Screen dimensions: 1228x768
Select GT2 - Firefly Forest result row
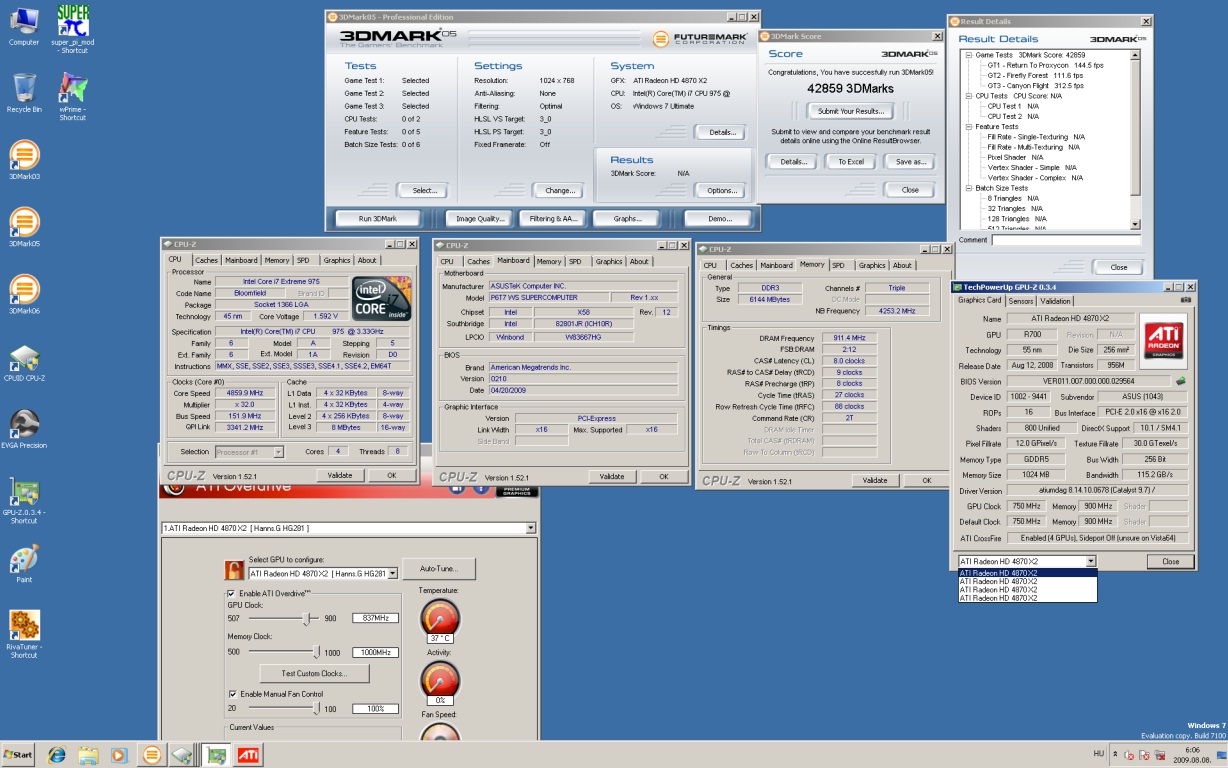[x=1035, y=75]
